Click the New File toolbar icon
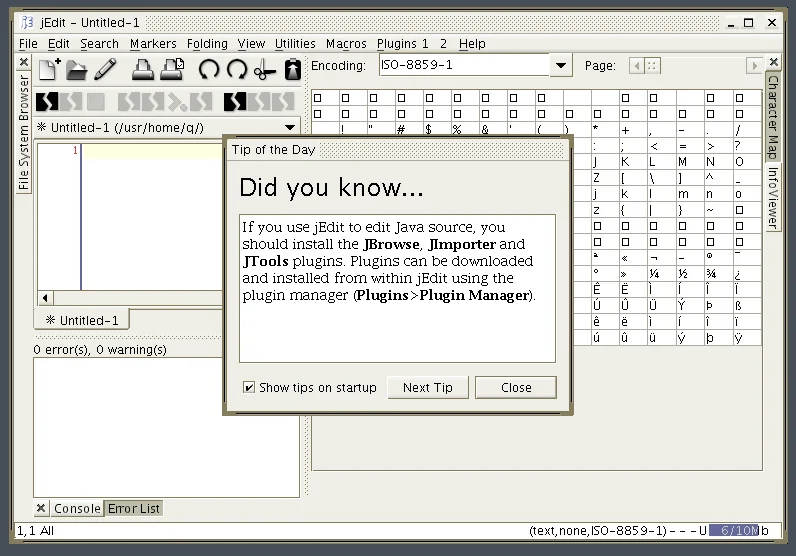The width and height of the screenshot is (796, 556). click(x=49, y=69)
